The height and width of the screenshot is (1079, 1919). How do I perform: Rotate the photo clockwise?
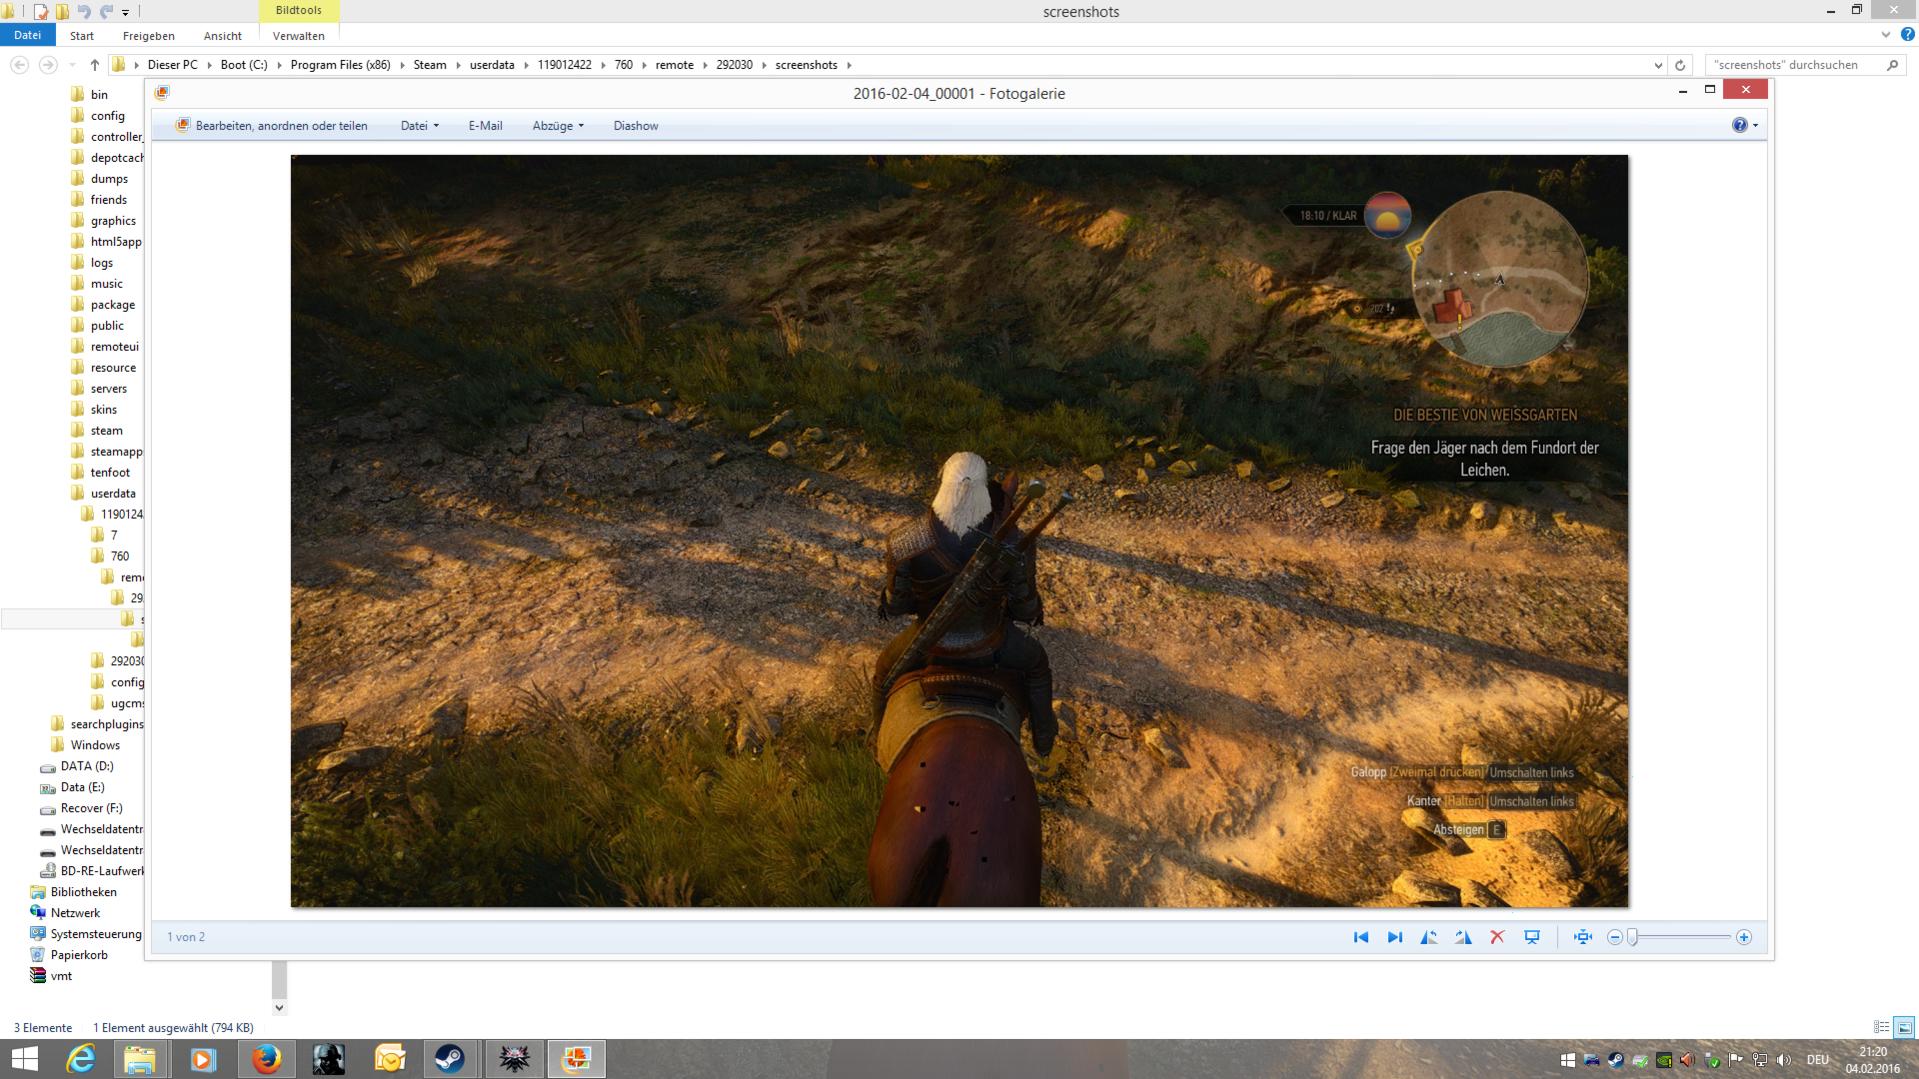point(1463,937)
